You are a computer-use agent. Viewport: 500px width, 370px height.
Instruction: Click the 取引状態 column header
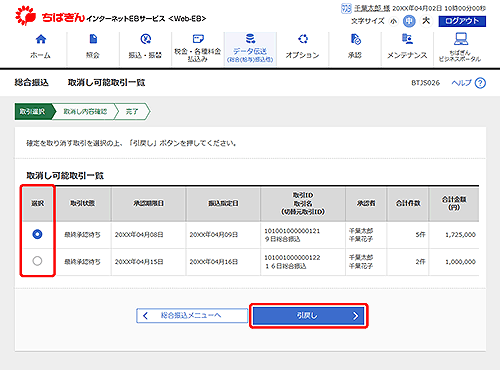(83, 203)
